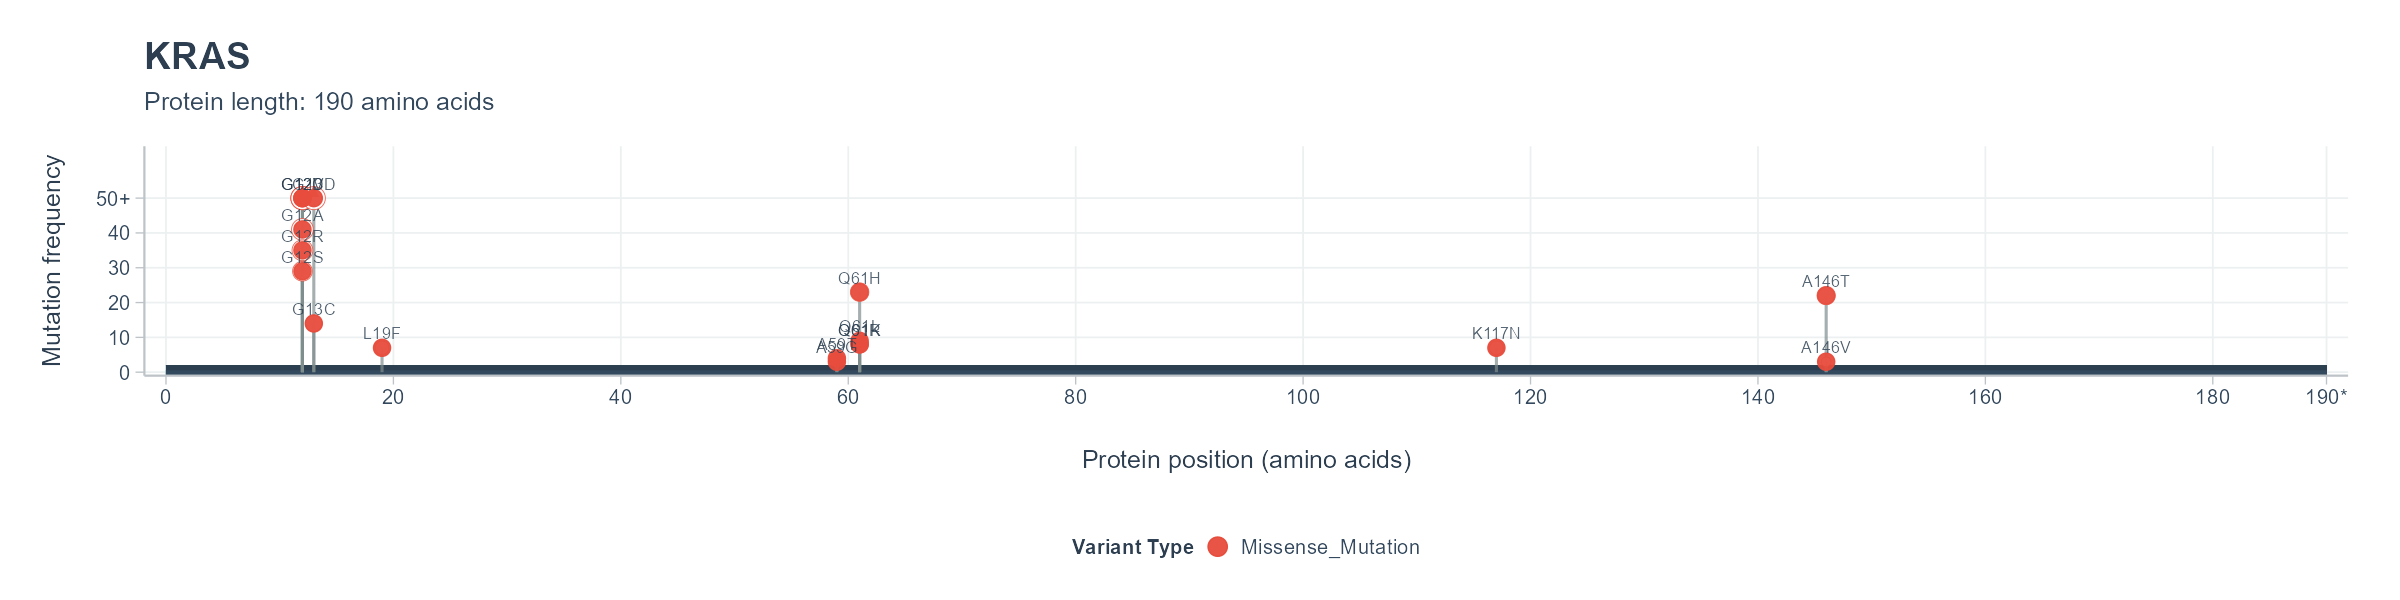
Task: Select the A146T mutation marker
Action: point(1826,295)
